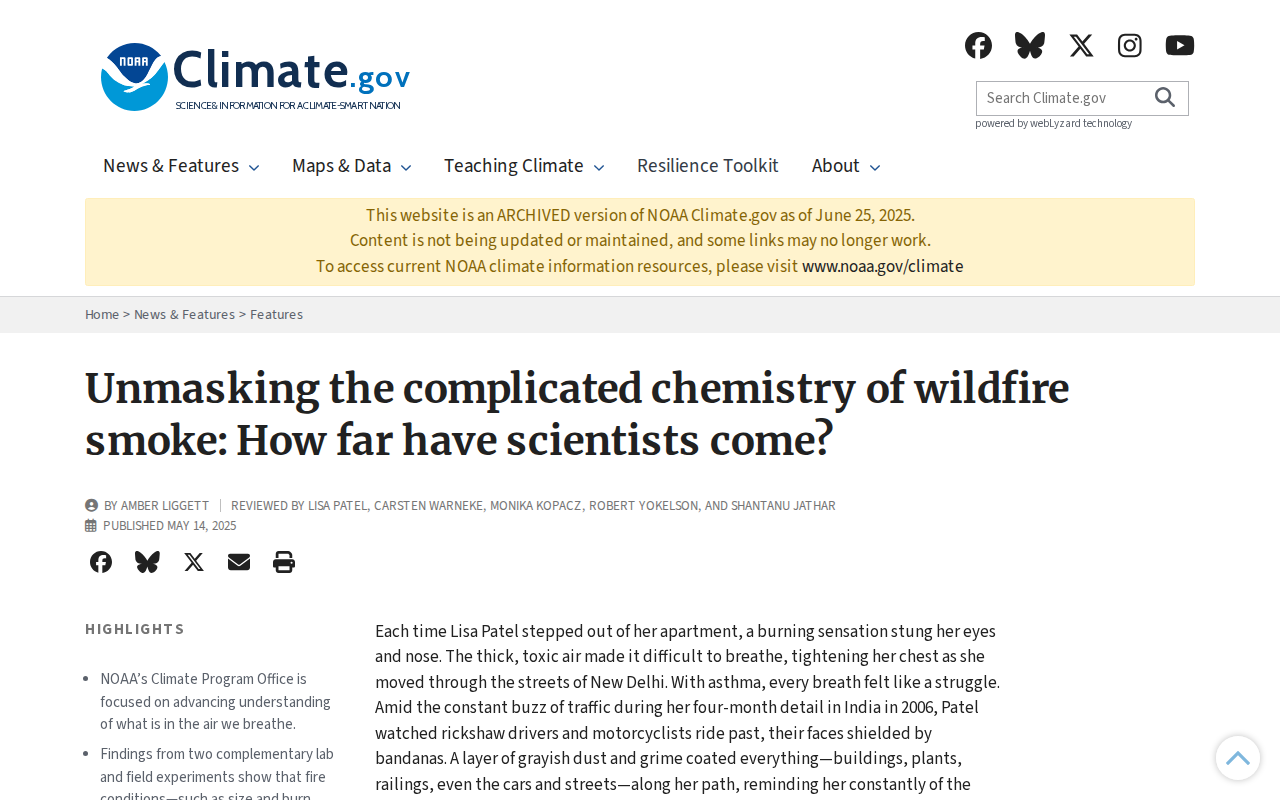
Task: Print this article using printer icon
Action: (284, 562)
